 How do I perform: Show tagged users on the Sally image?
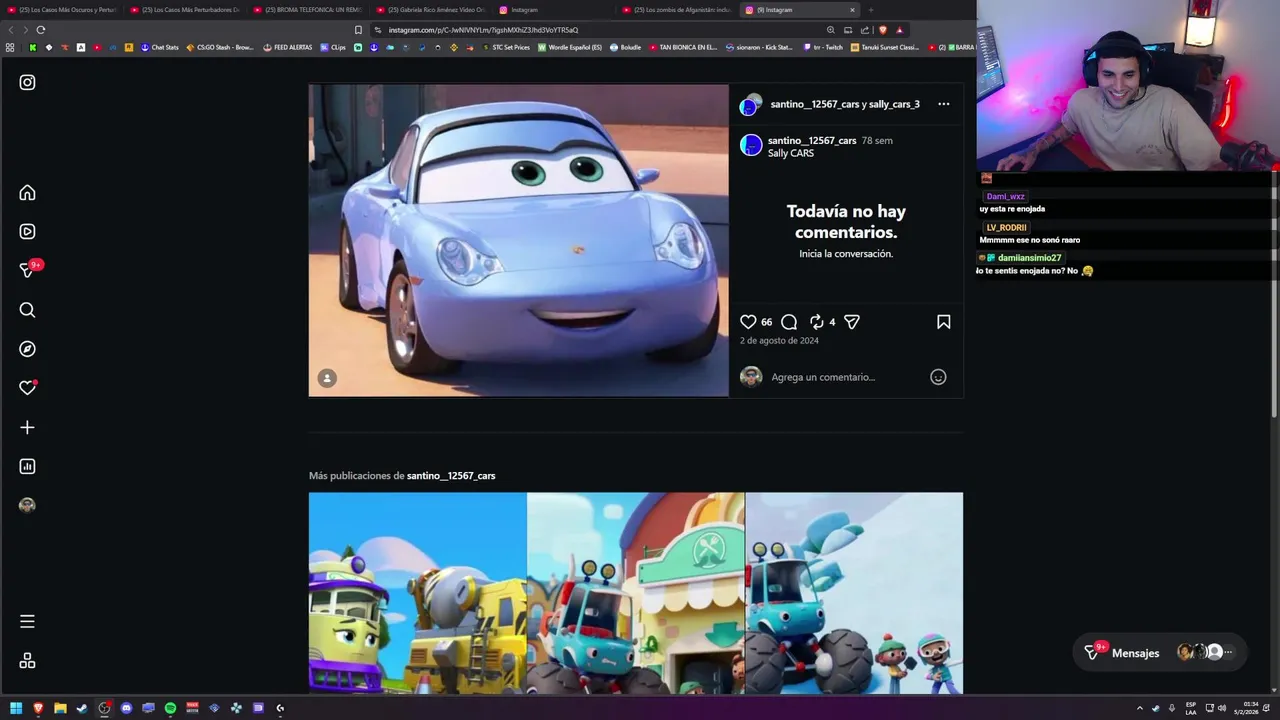(x=327, y=378)
